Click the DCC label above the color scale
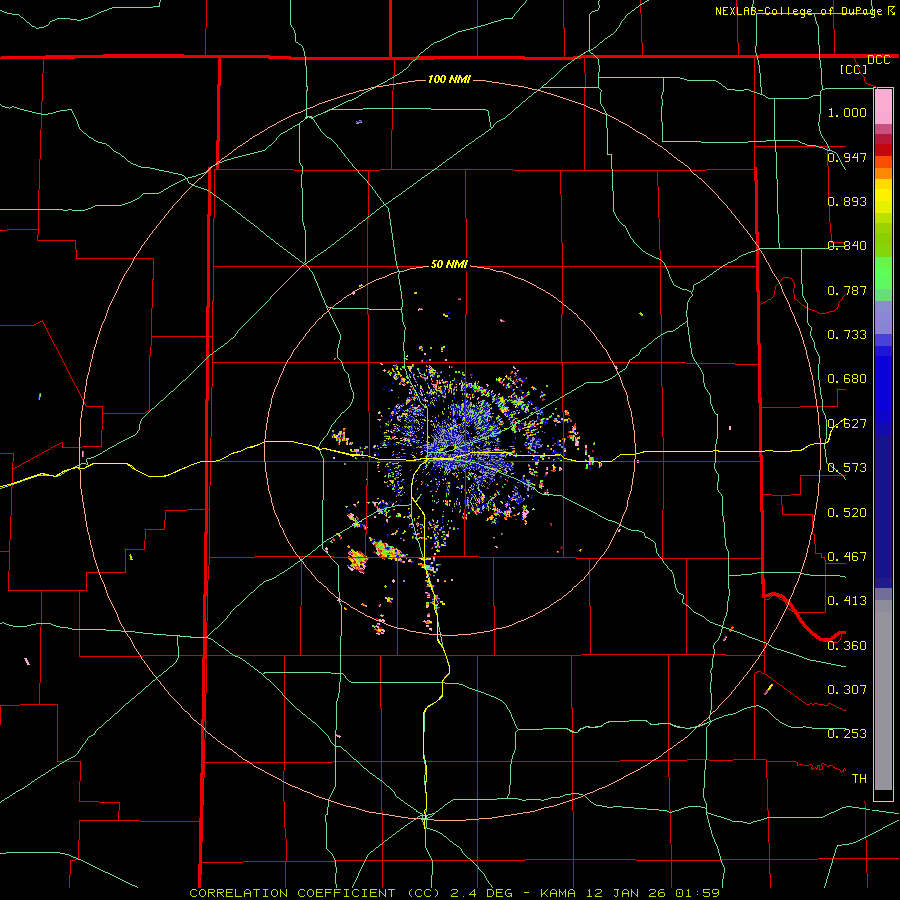900x900 pixels. click(x=878, y=60)
